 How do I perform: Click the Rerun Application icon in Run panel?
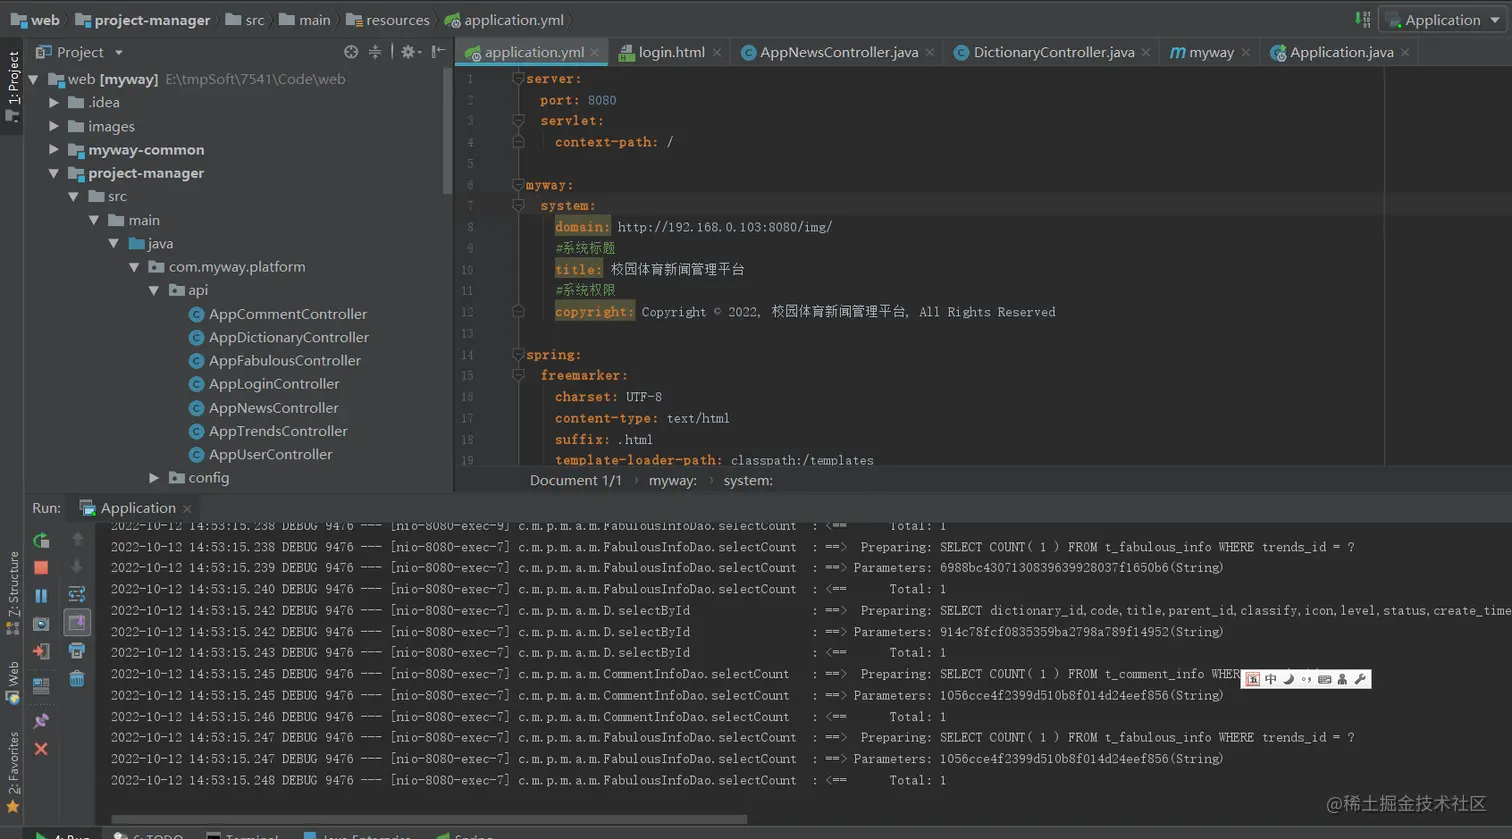click(41, 541)
